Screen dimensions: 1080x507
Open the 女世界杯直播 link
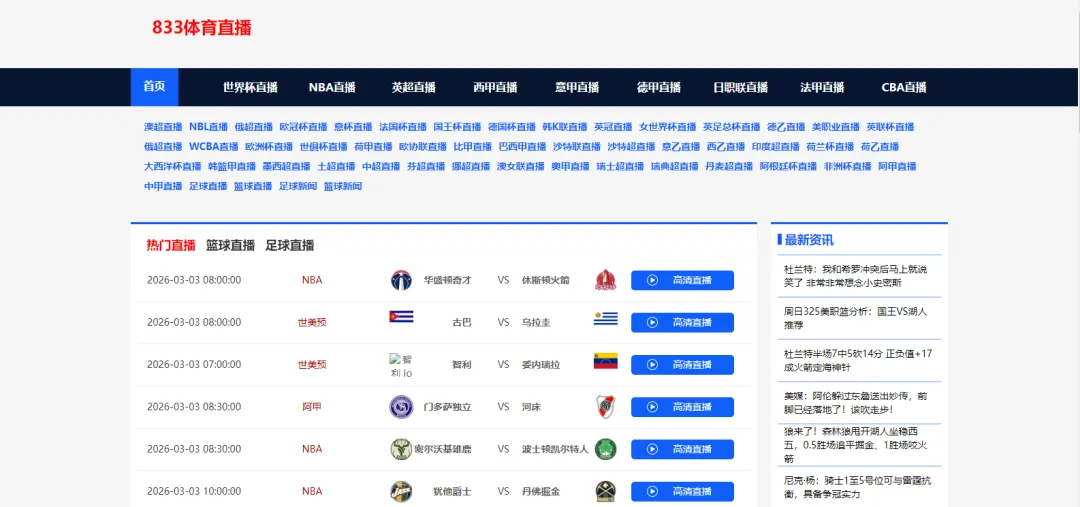tap(667, 127)
